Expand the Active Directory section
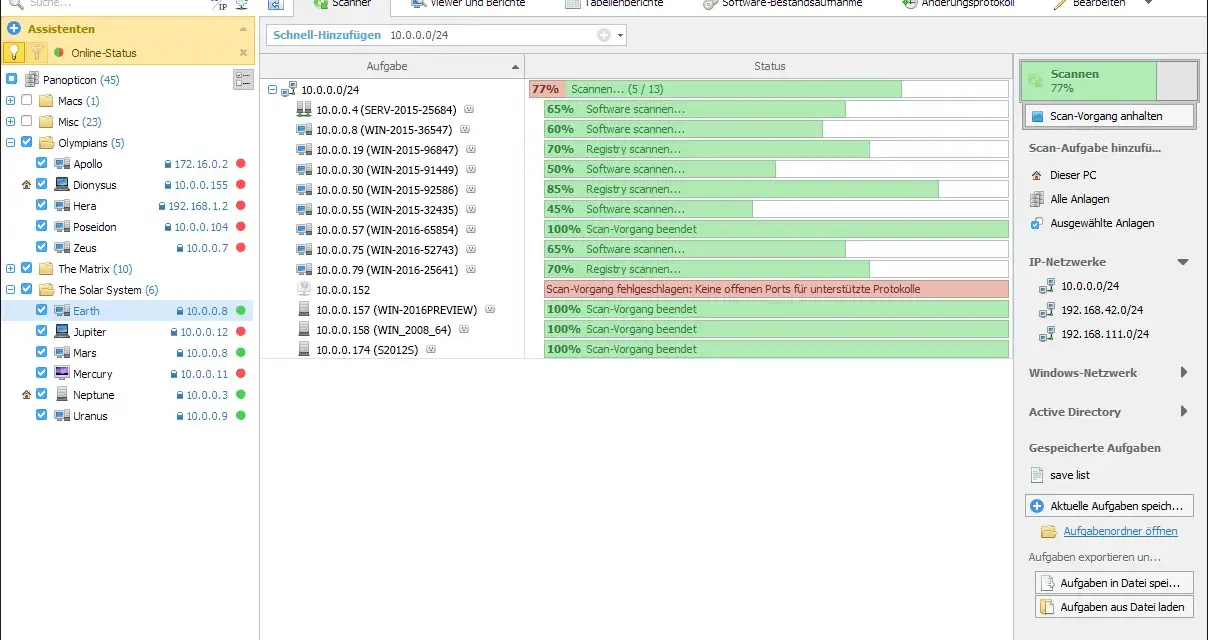Viewport: 1208px width, 640px height. pyautogui.click(x=1184, y=412)
